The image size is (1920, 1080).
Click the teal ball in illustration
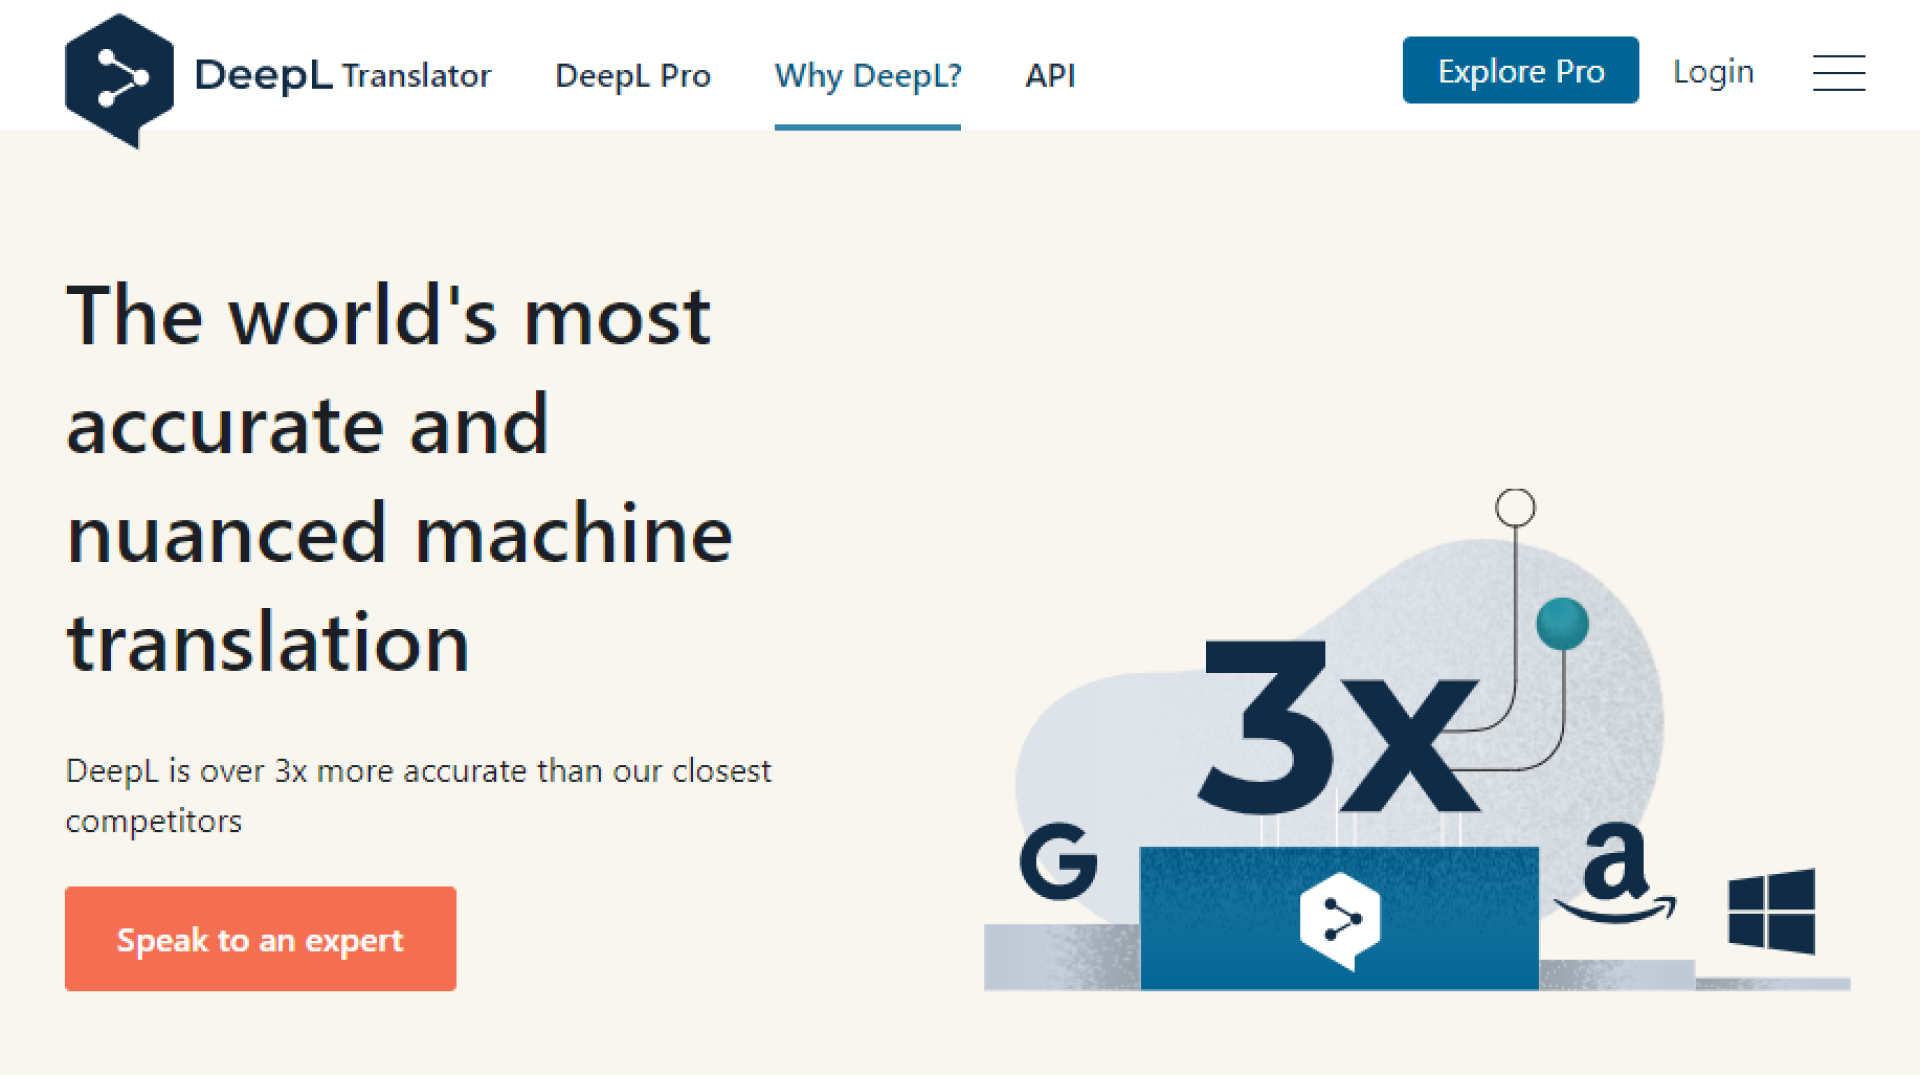1561,623
